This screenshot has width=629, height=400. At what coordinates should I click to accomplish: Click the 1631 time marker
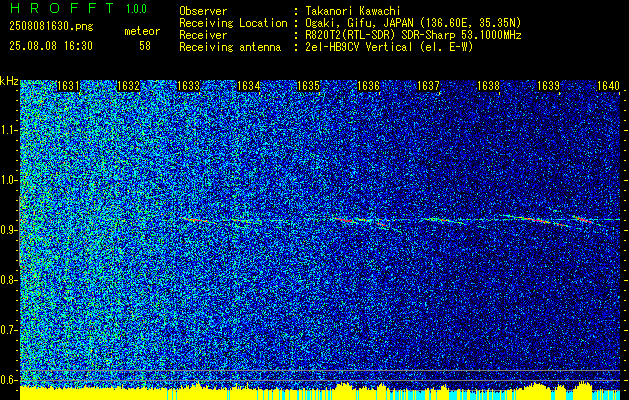pyautogui.click(x=68, y=86)
